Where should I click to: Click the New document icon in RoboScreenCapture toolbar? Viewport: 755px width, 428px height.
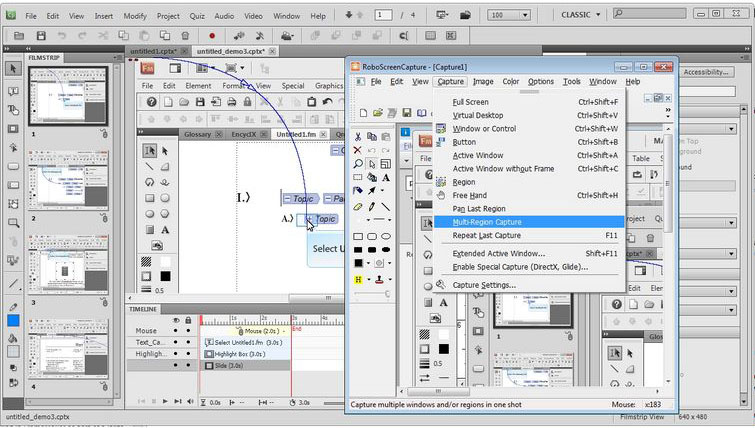364,113
